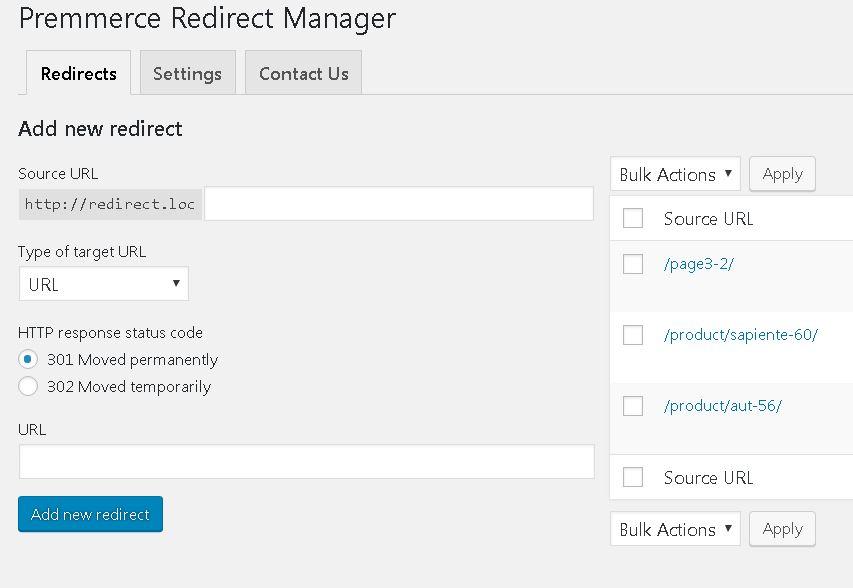Toggle the select-all checkbox in the header row
Image resolution: width=853 pixels, height=588 pixels.
(633, 218)
